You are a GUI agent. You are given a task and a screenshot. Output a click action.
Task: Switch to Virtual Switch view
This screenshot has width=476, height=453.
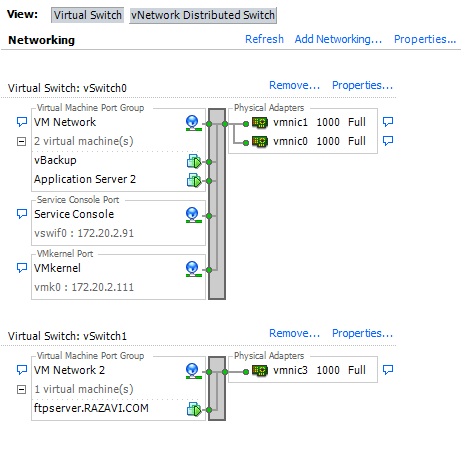87,15
